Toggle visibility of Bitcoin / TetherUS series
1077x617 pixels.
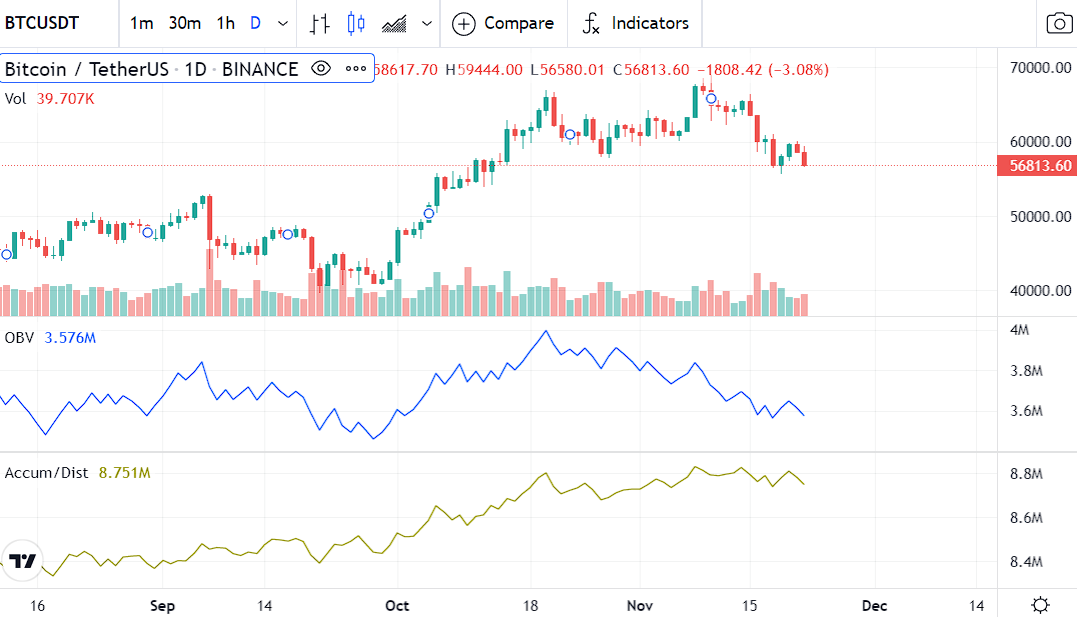point(321,69)
